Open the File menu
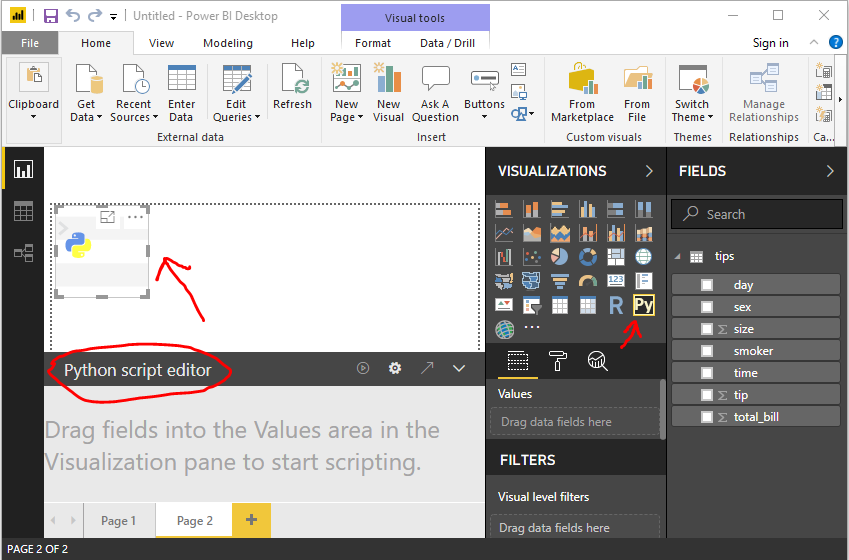 [30, 43]
